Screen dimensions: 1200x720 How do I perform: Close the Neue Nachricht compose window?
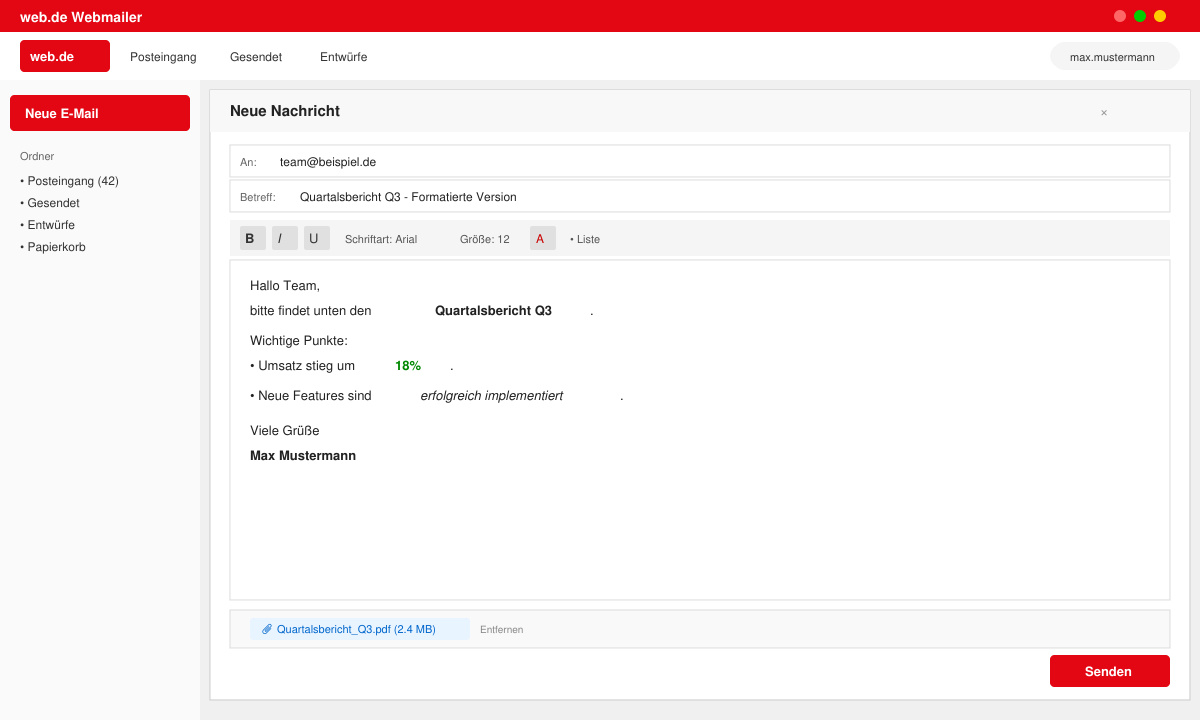[x=1104, y=113]
